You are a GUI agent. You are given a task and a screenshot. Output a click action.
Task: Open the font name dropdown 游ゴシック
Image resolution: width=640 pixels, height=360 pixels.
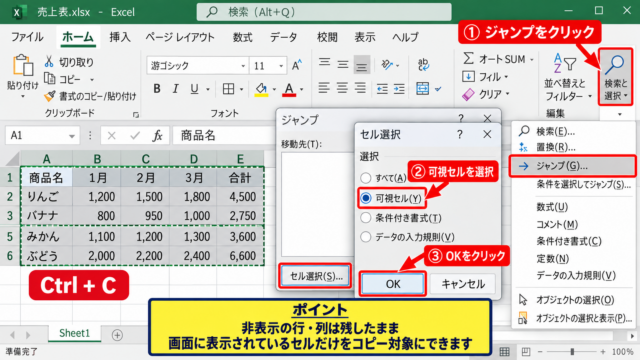243,66
